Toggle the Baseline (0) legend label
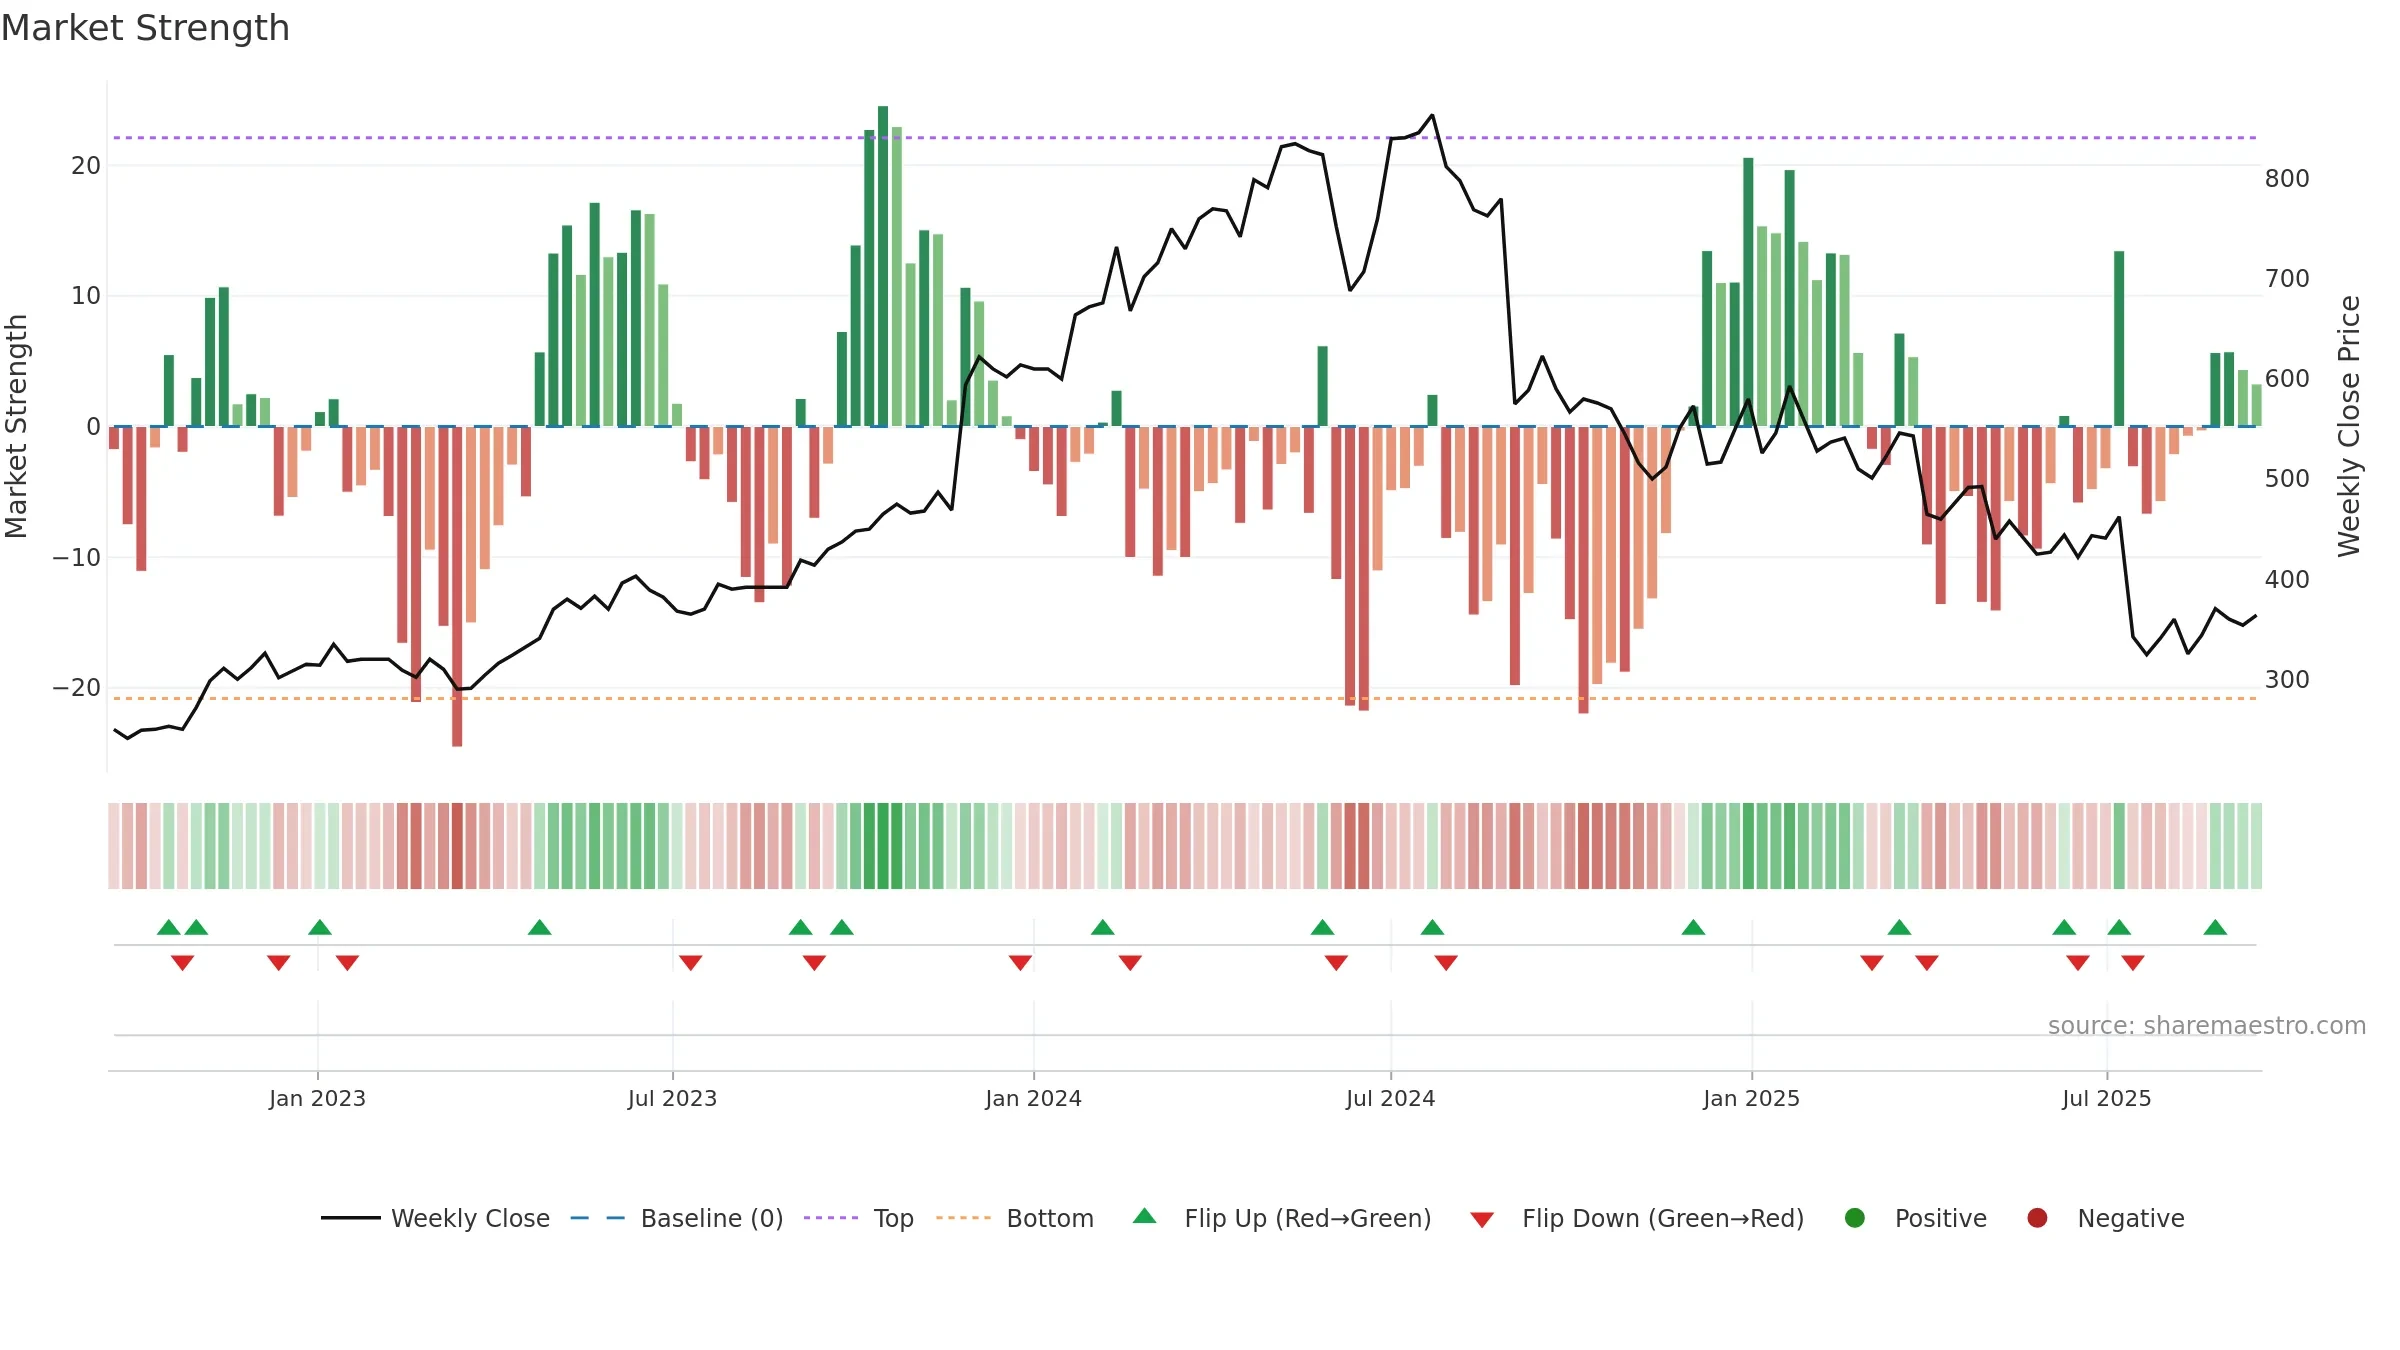The image size is (2400, 1350). click(712, 1218)
